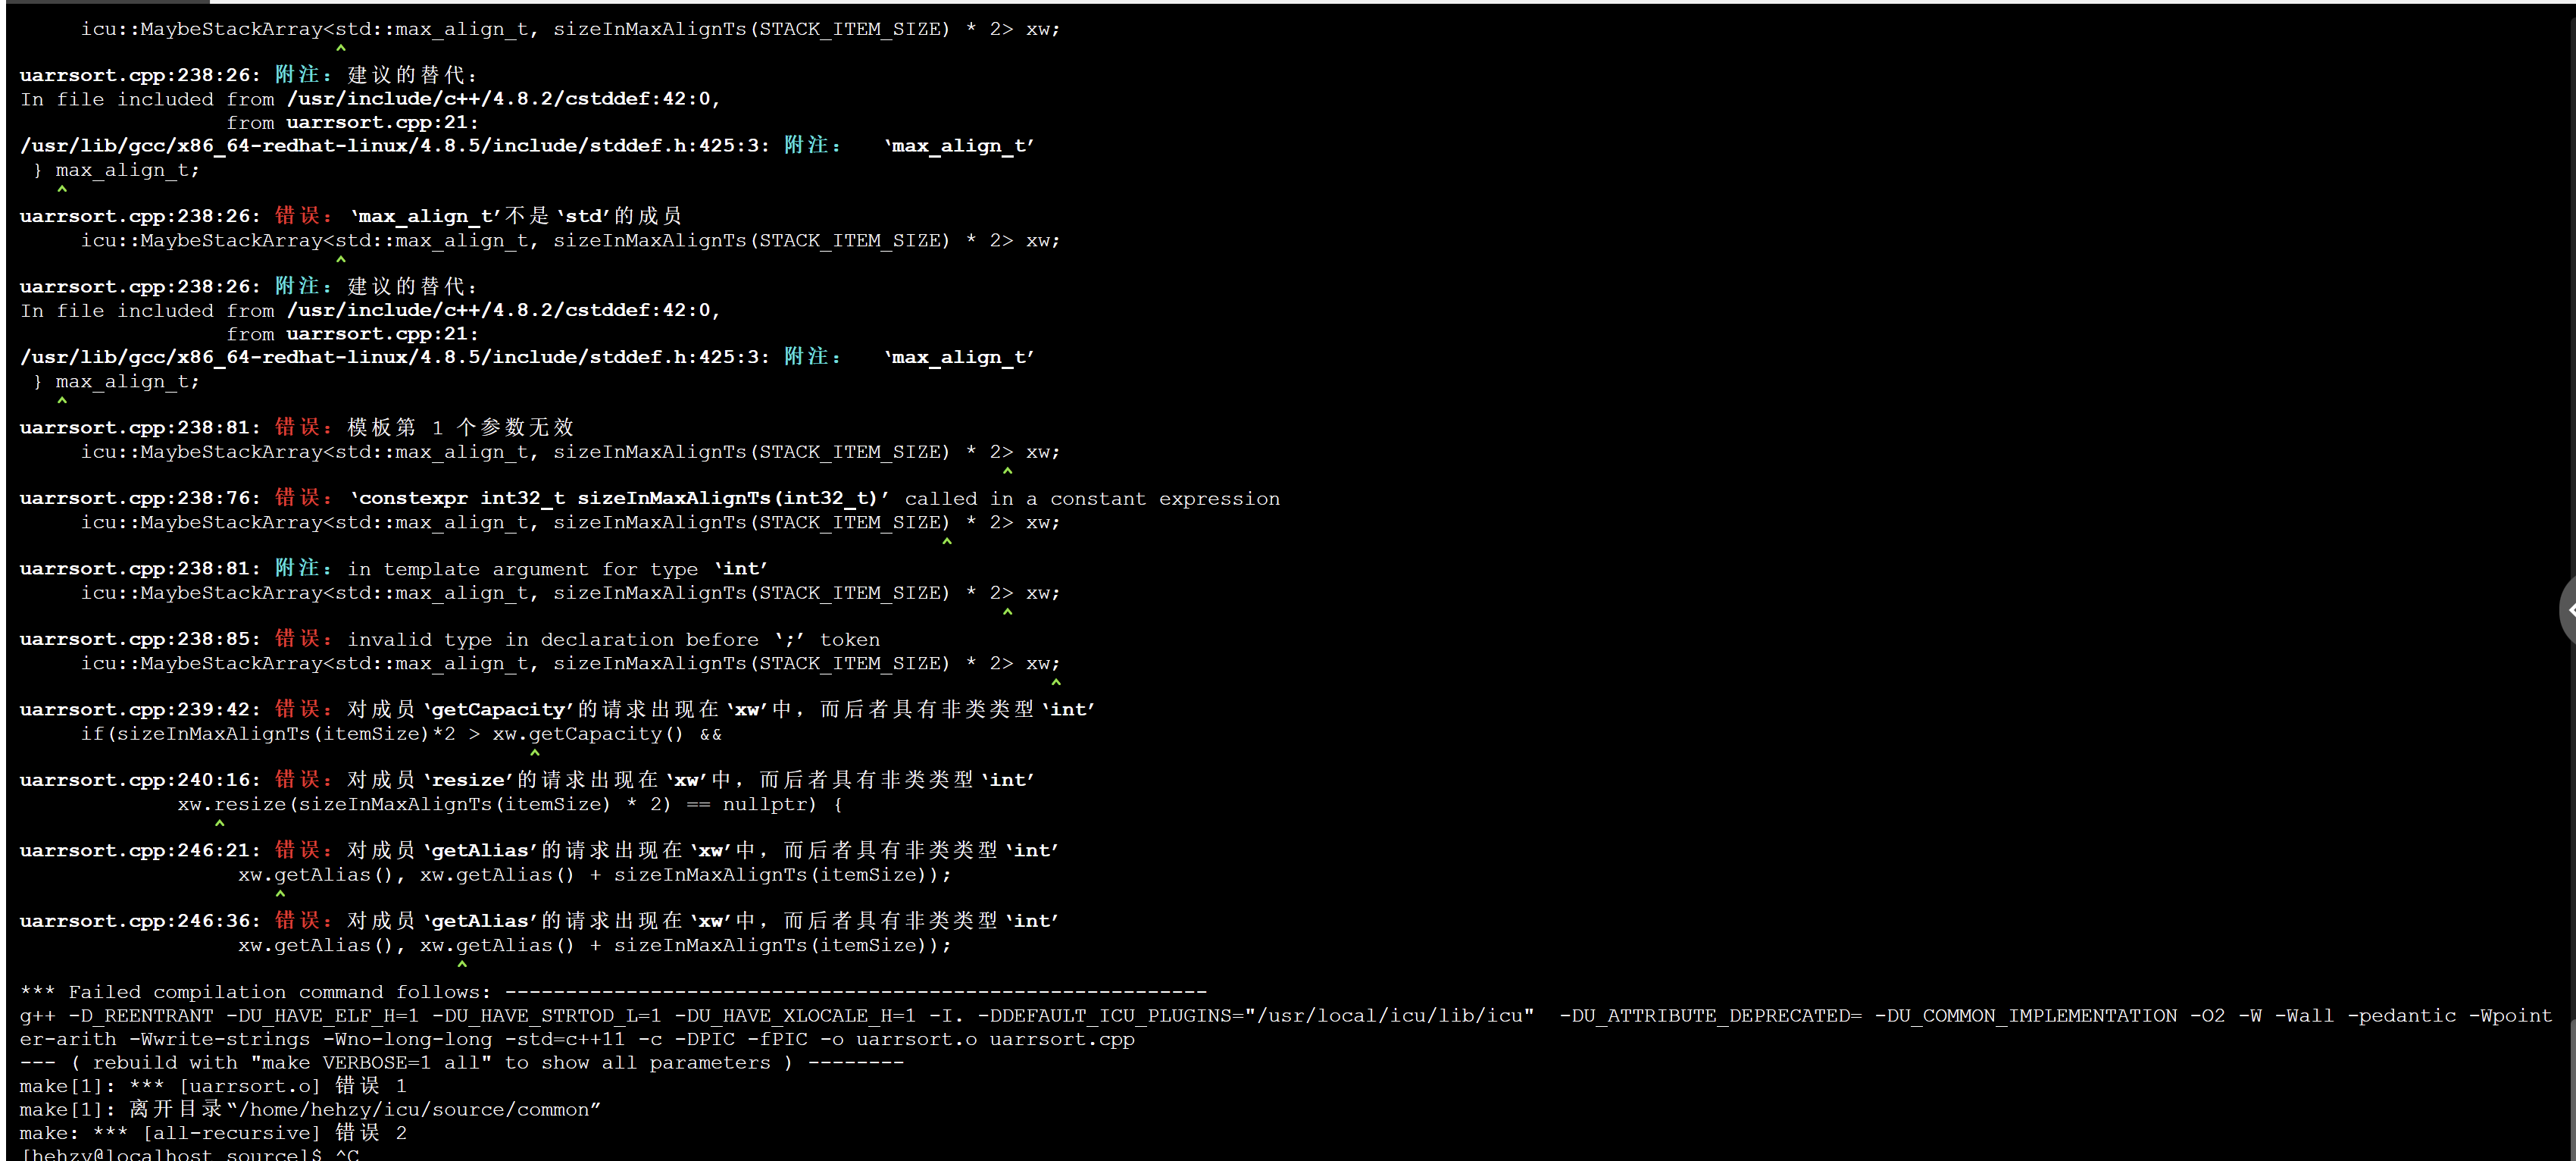Click code line "xw.resize(sizeInMaxAlignTs(itemSize) * 2) == nullptr) {"
Screen dimensions: 2576x1161
510,805
